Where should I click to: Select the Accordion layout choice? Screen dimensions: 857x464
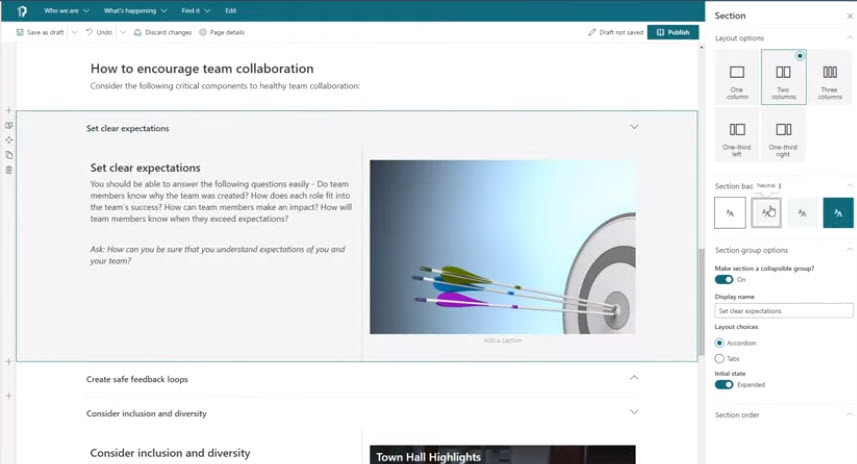(719, 343)
